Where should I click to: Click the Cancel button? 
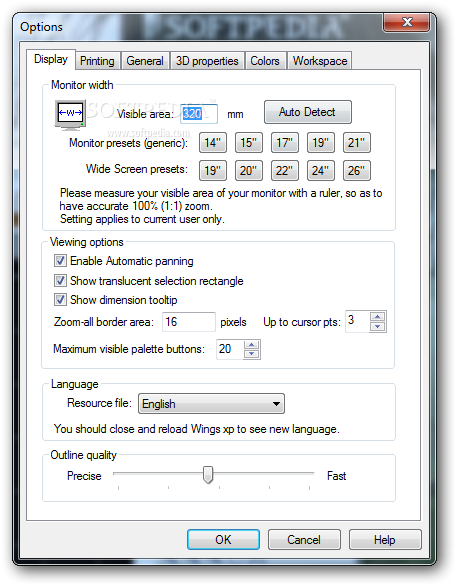304,540
